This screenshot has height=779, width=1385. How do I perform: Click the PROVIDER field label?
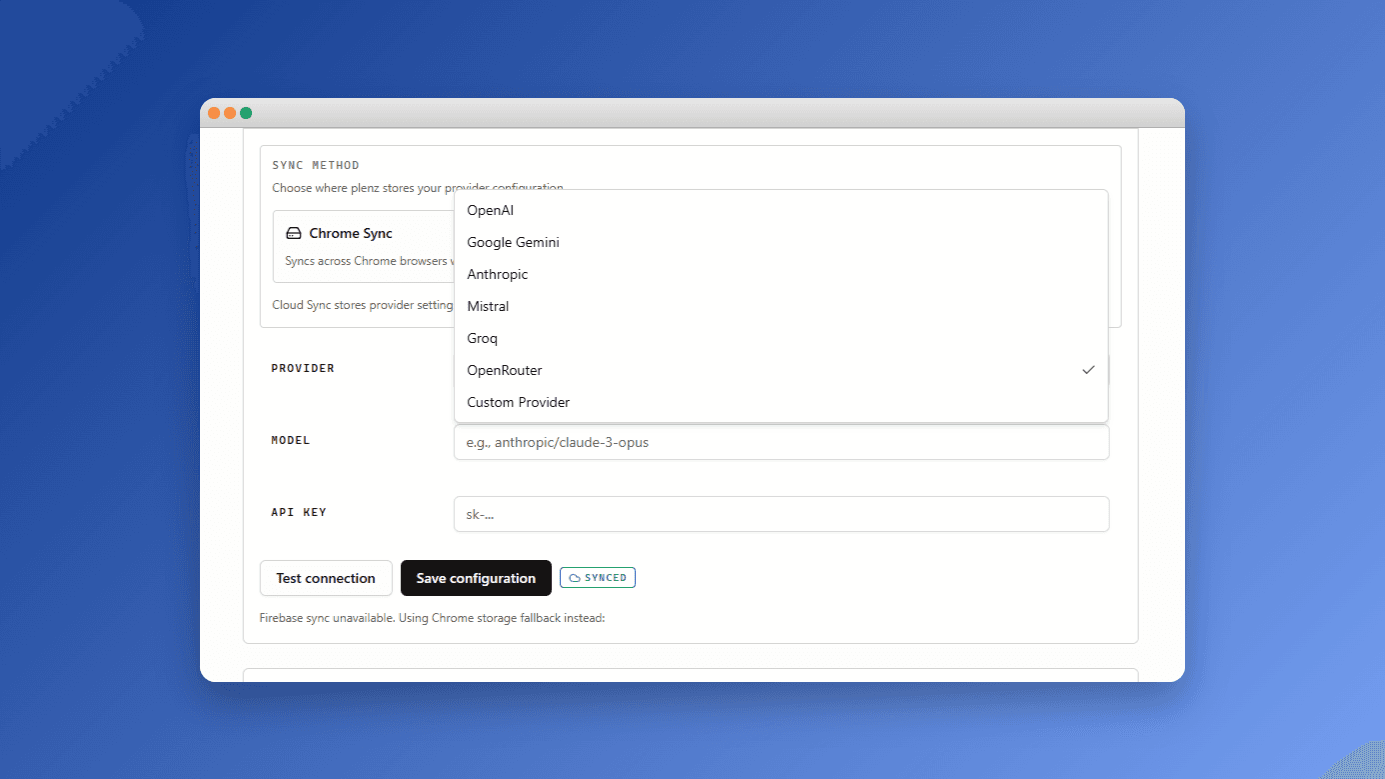[303, 368]
